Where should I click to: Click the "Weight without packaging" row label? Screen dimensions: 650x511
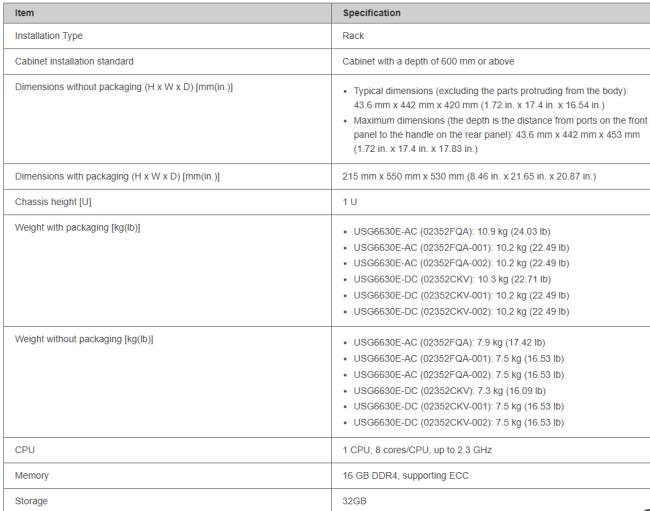[84, 339]
